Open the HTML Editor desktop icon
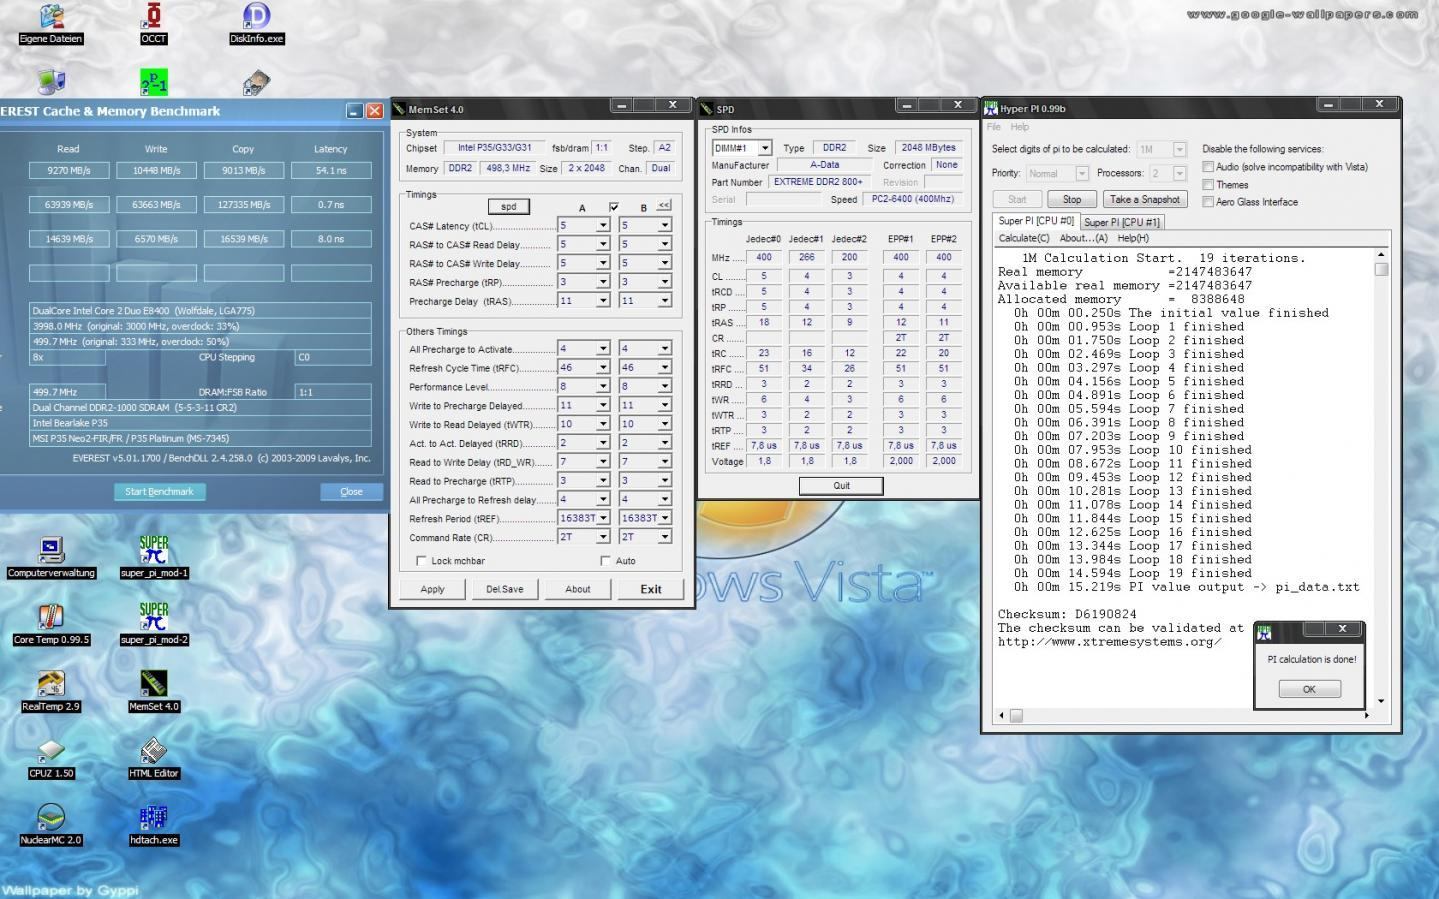 [154, 758]
